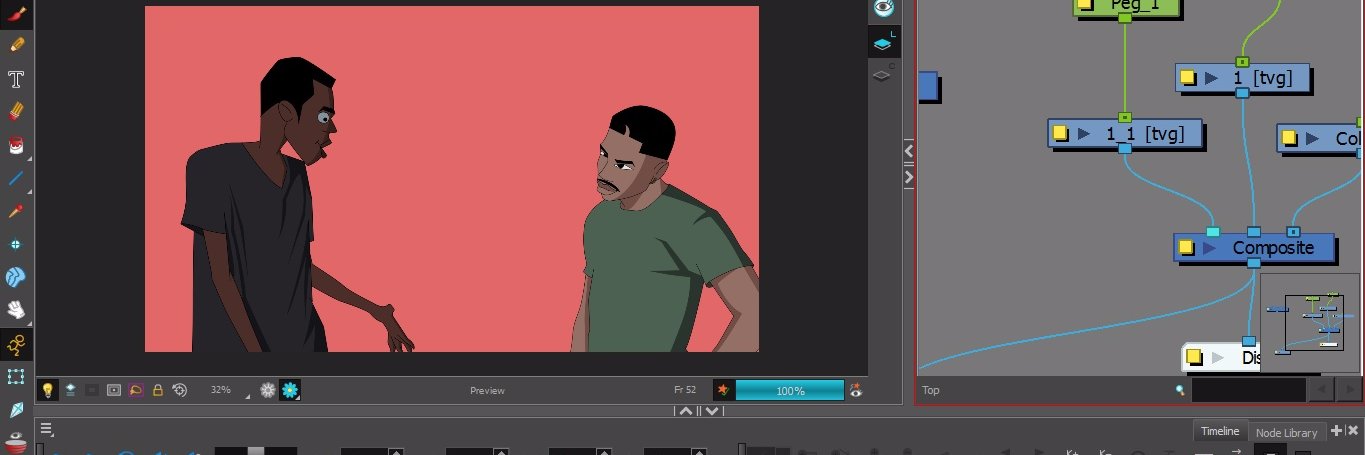The height and width of the screenshot is (455, 1365).
Task: Add a view with the plus button
Action: (1337, 430)
